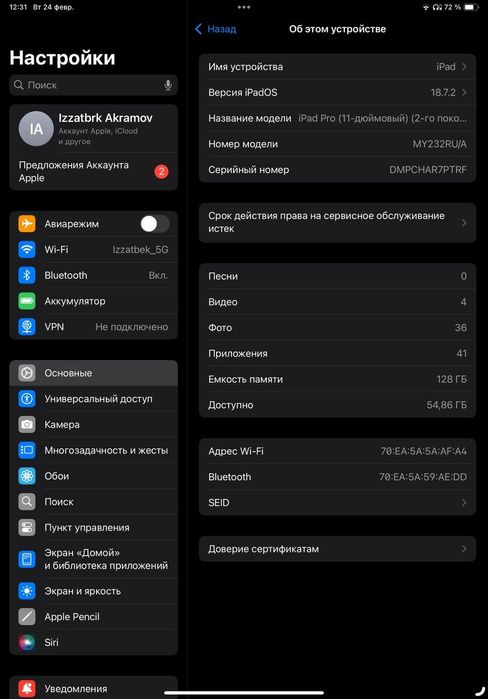Open Универсальный доступ settings
The height and width of the screenshot is (699, 488).
pyautogui.click(x=94, y=399)
